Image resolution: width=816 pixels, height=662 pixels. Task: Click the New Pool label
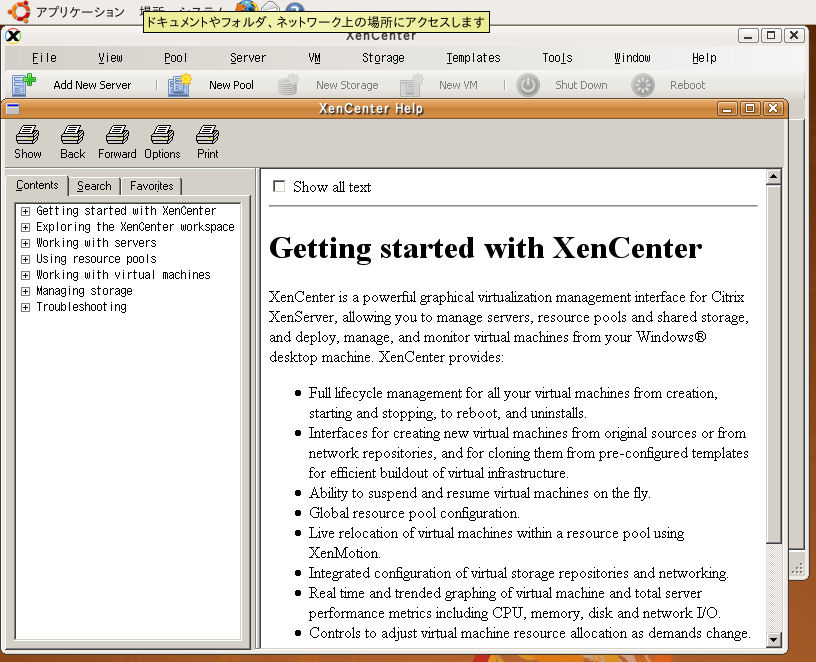point(231,85)
